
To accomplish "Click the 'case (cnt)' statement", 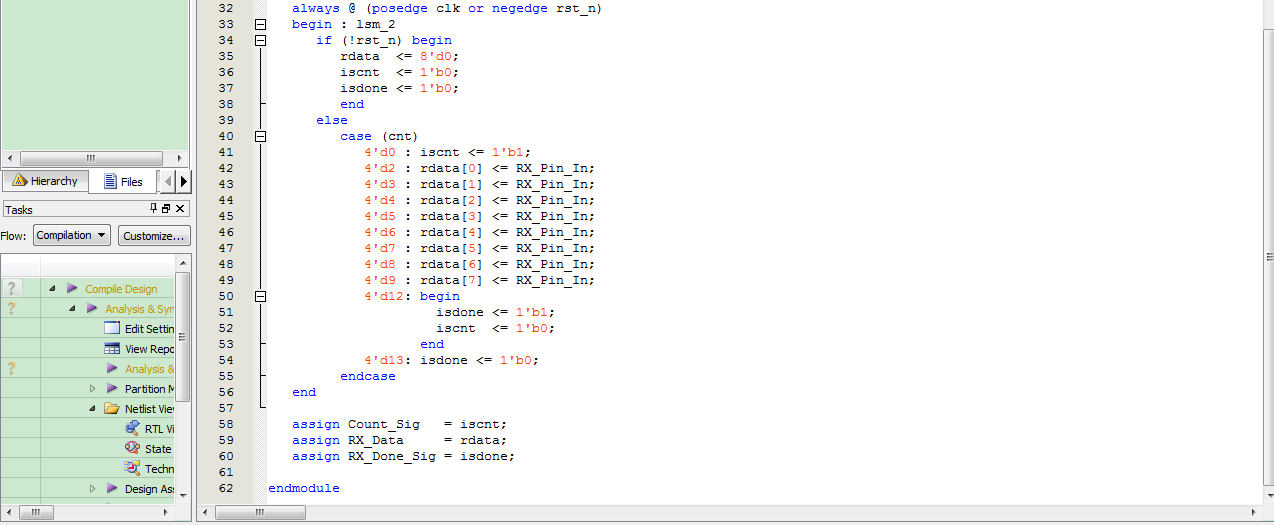I will [x=379, y=136].
